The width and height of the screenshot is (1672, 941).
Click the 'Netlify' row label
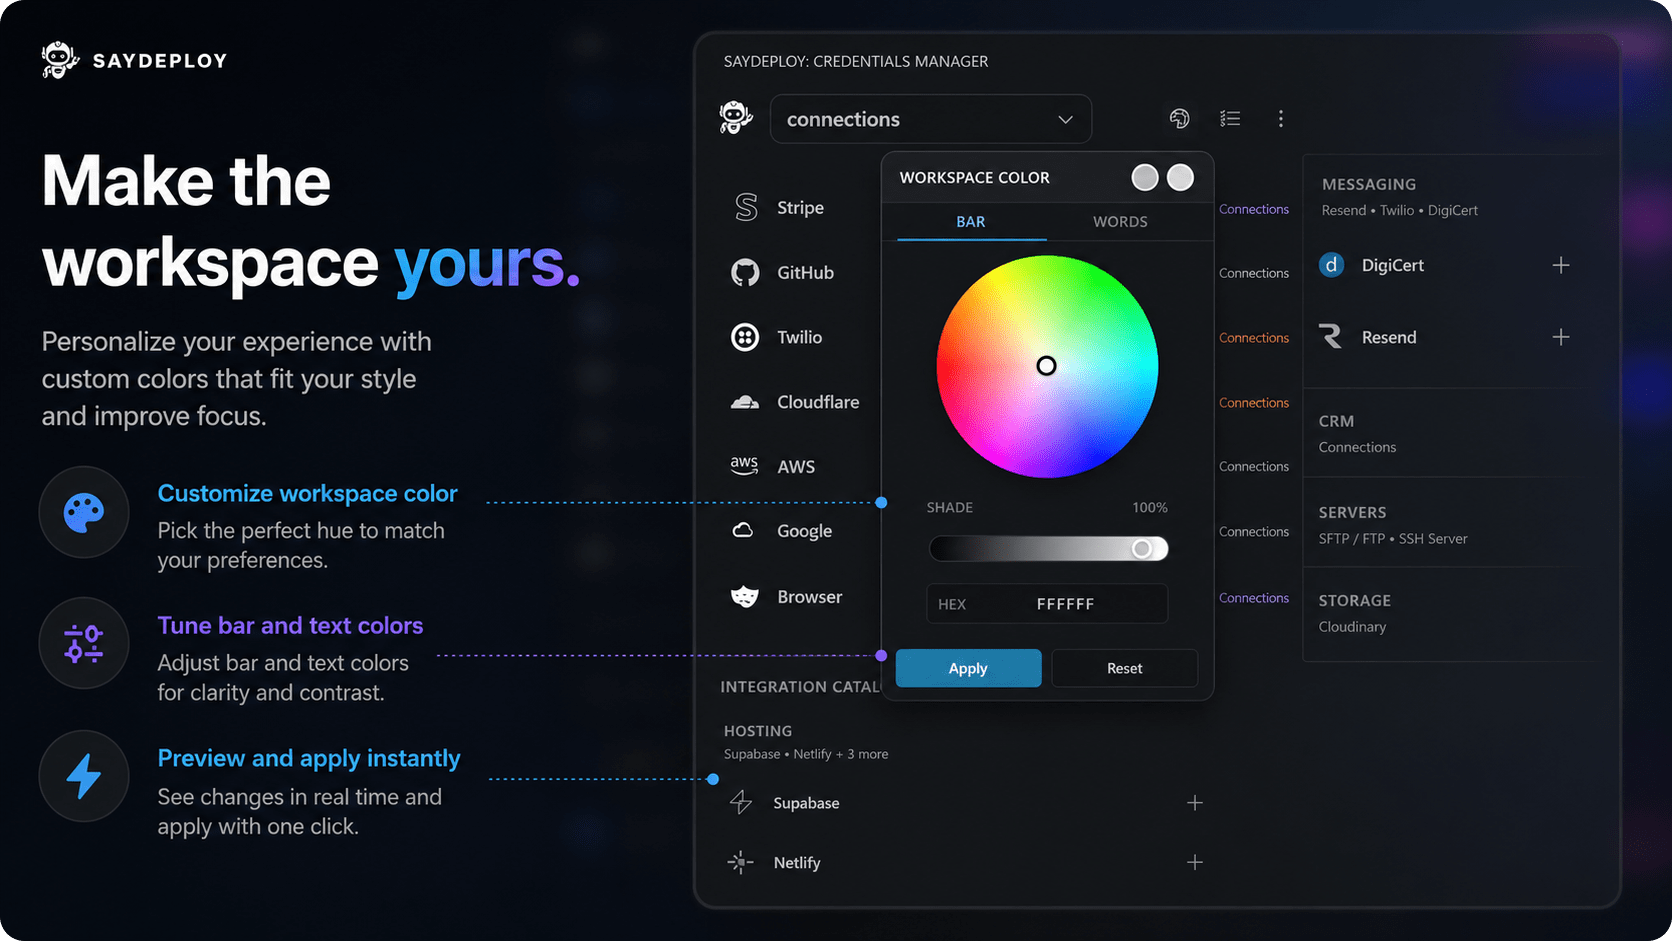(797, 862)
